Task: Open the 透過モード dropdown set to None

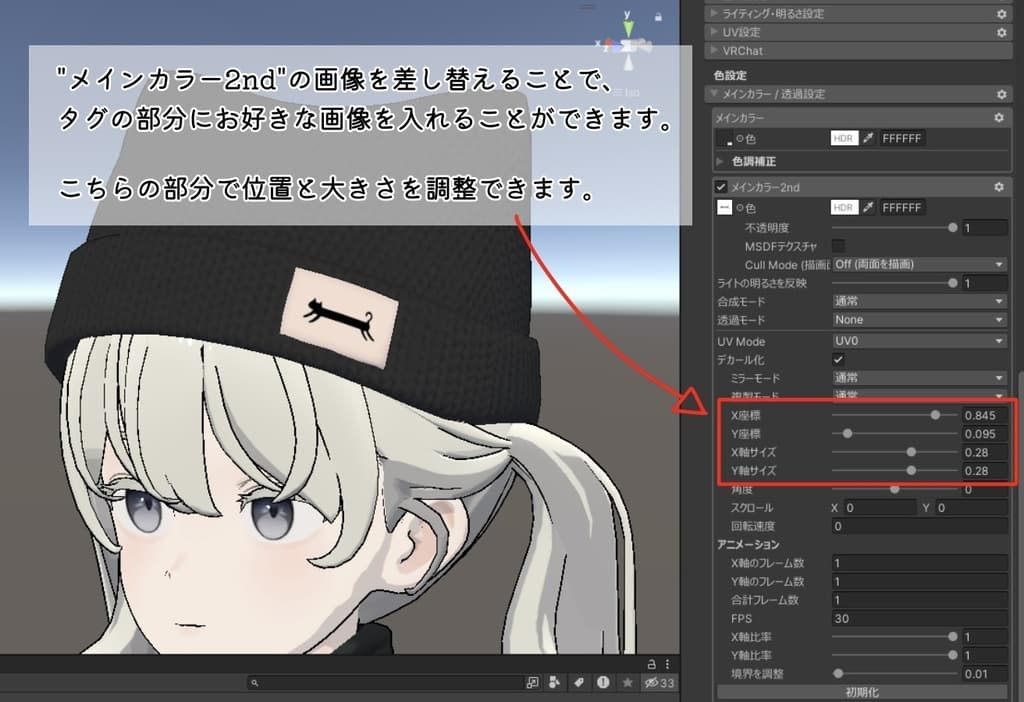Action: (x=918, y=320)
